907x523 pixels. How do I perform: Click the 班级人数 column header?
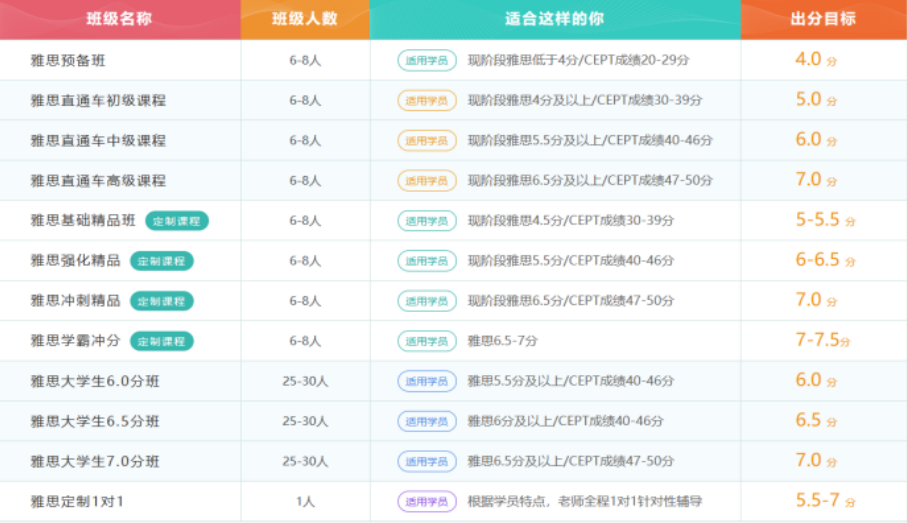305,19
